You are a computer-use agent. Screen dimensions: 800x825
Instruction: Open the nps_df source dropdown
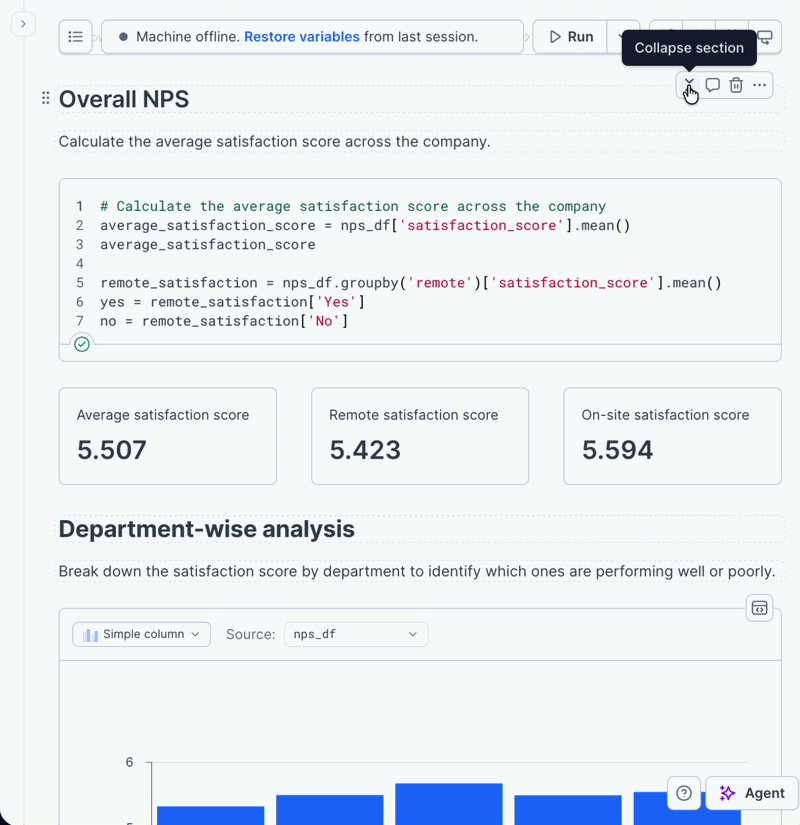(356, 634)
